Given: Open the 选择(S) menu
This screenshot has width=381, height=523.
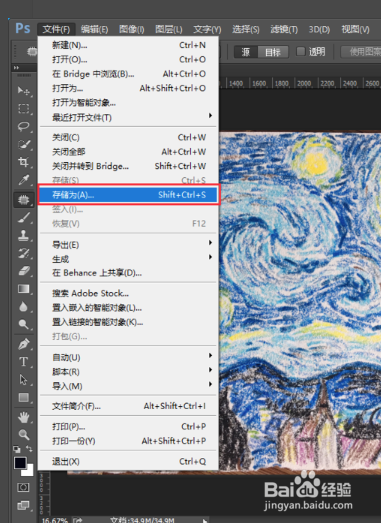Looking at the screenshot, I should tap(246, 29).
